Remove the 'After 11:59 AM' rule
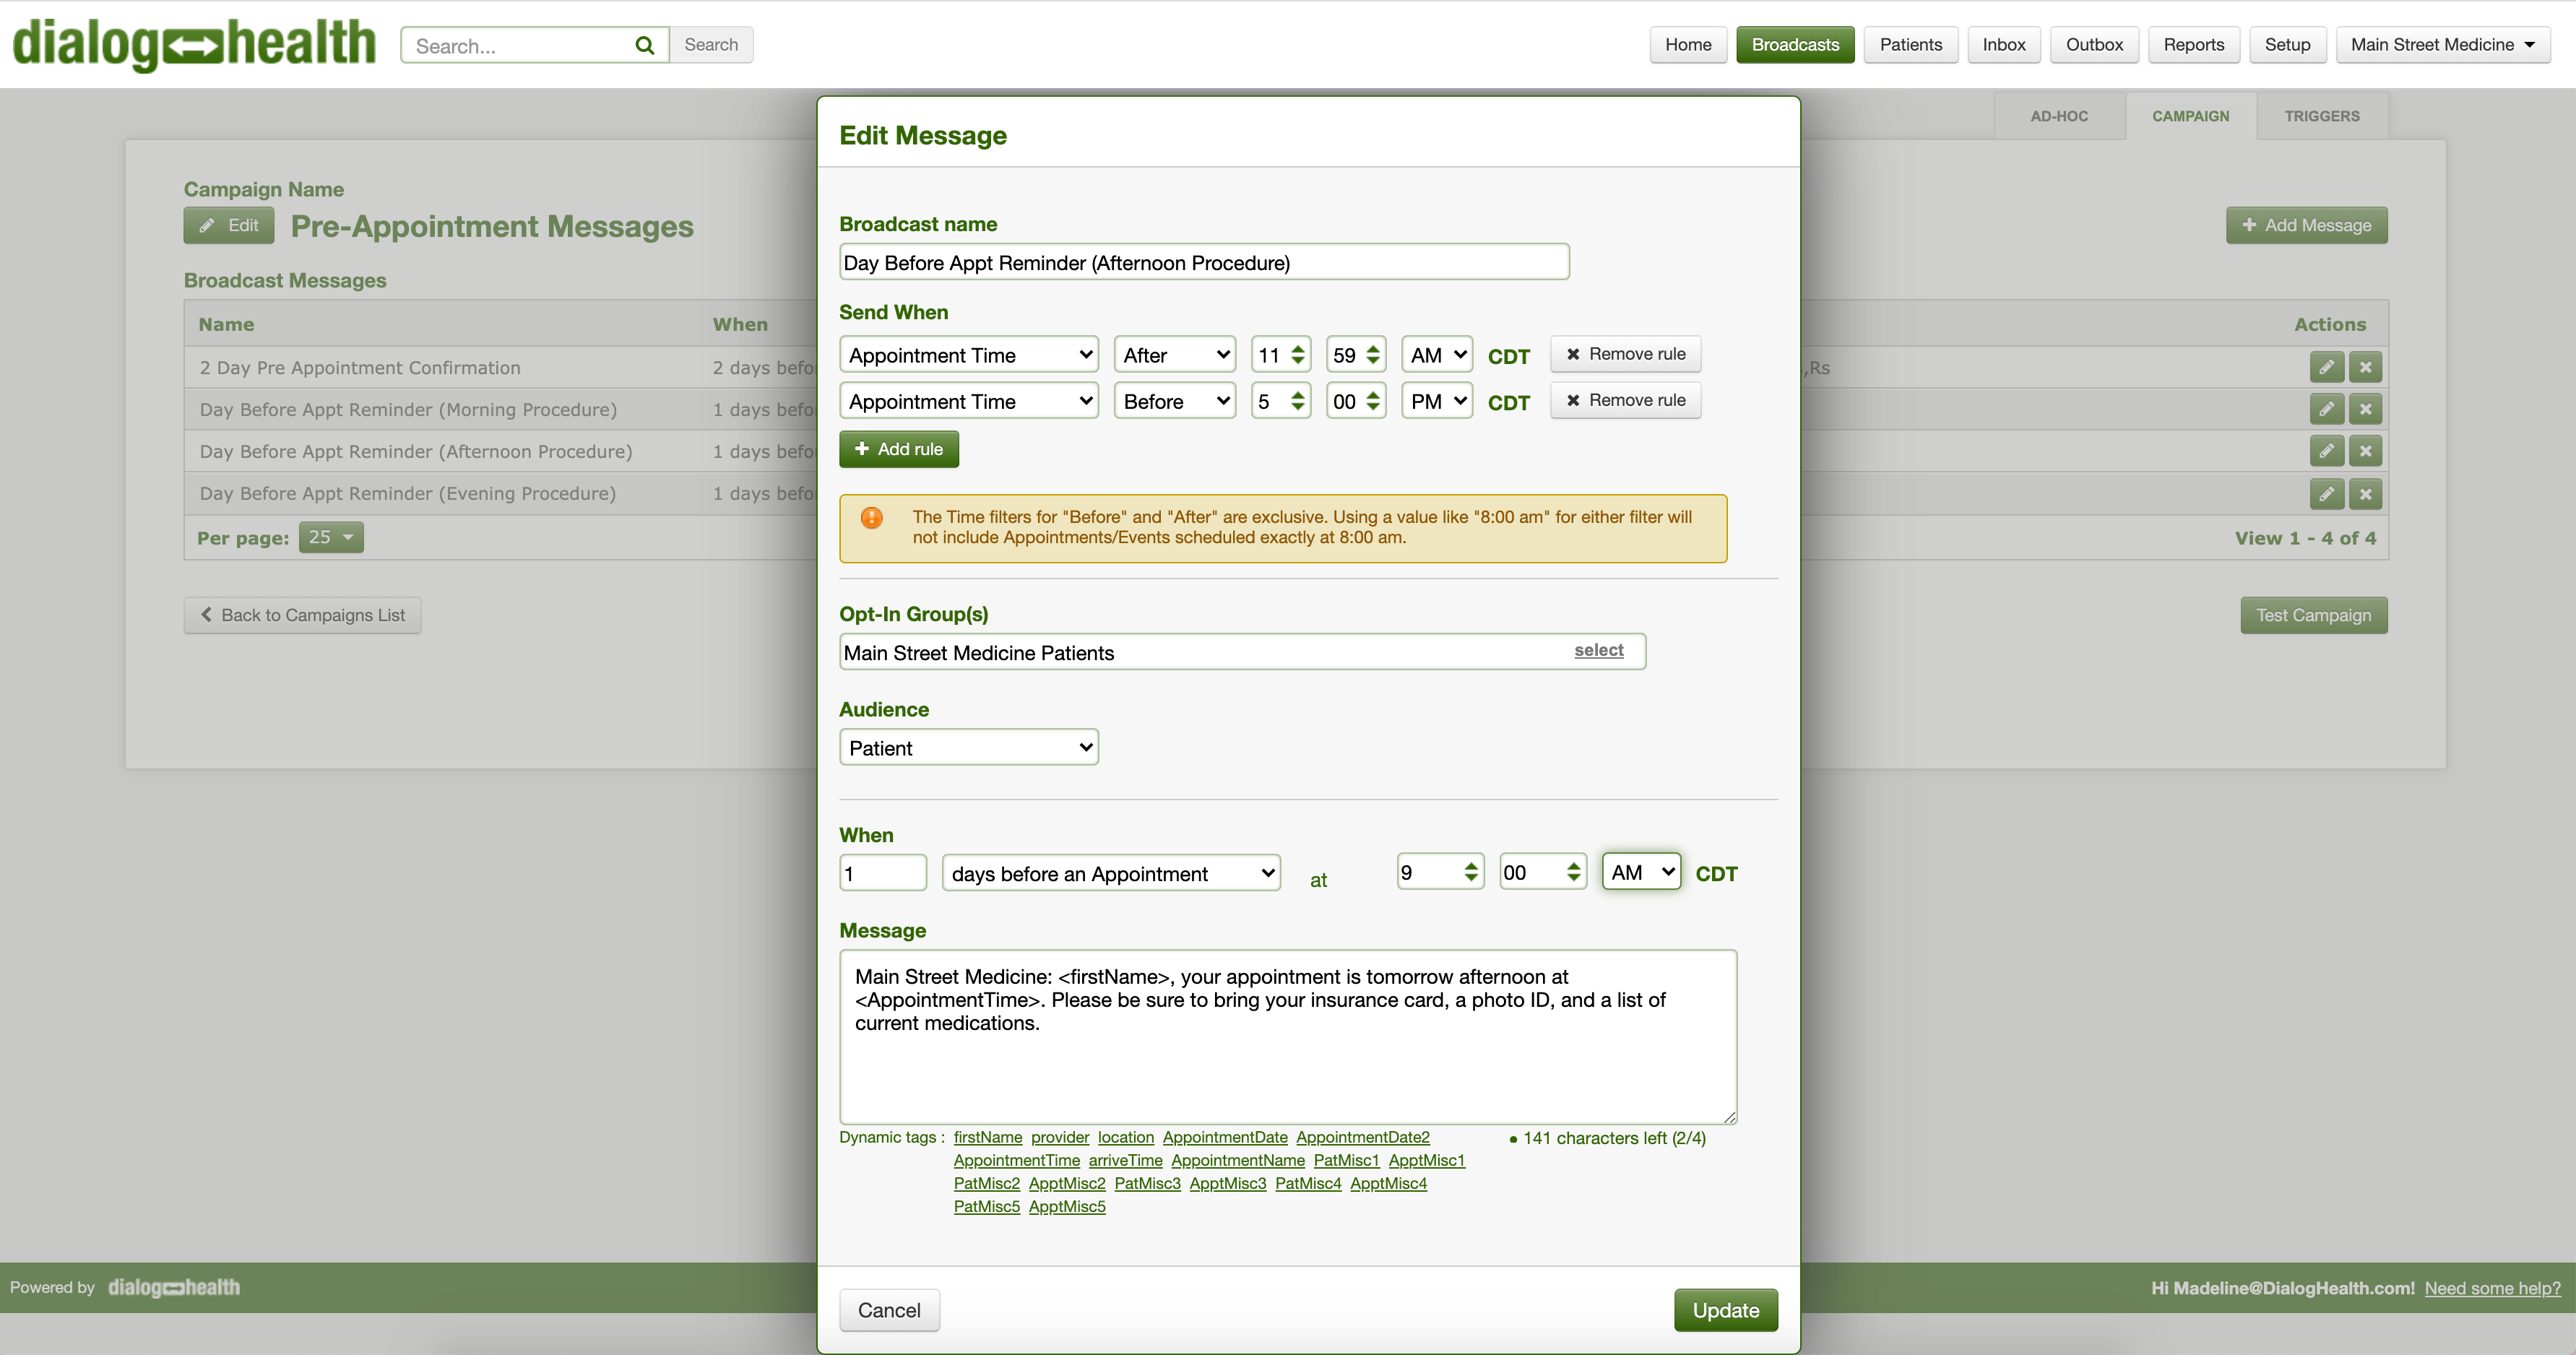 (1625, 354)
